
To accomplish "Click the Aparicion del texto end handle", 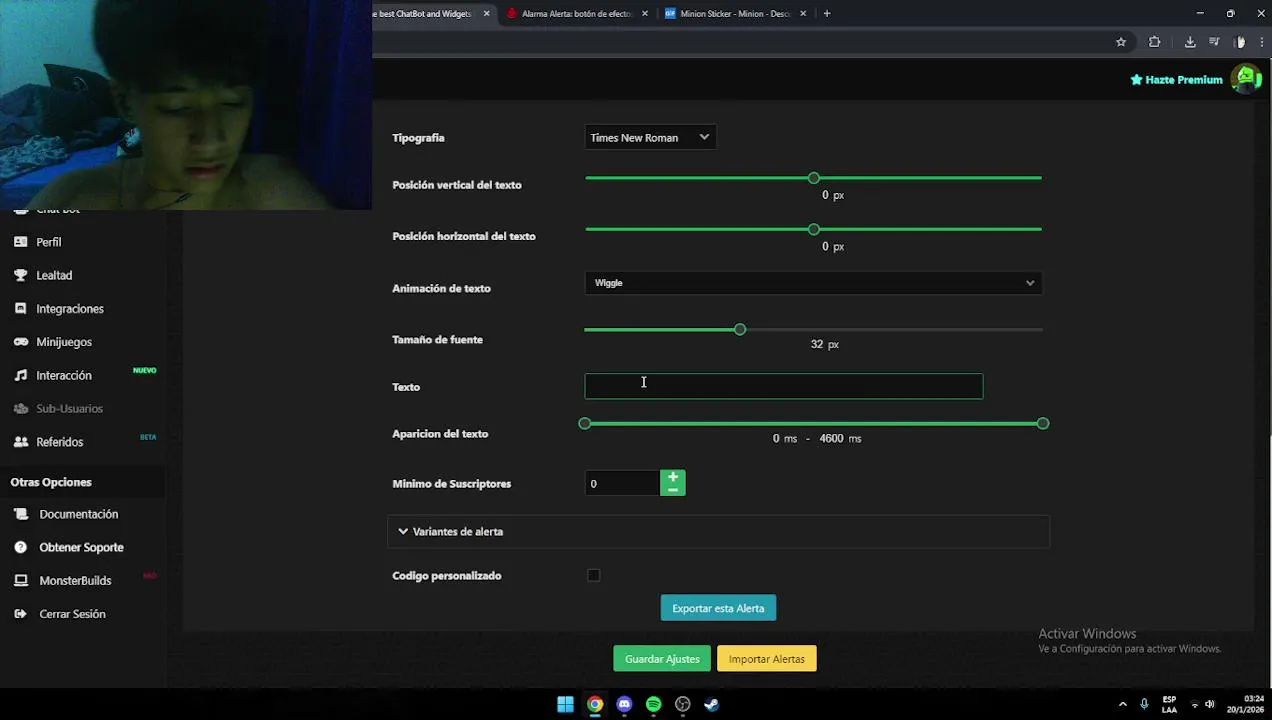I will coord(1043,424).
